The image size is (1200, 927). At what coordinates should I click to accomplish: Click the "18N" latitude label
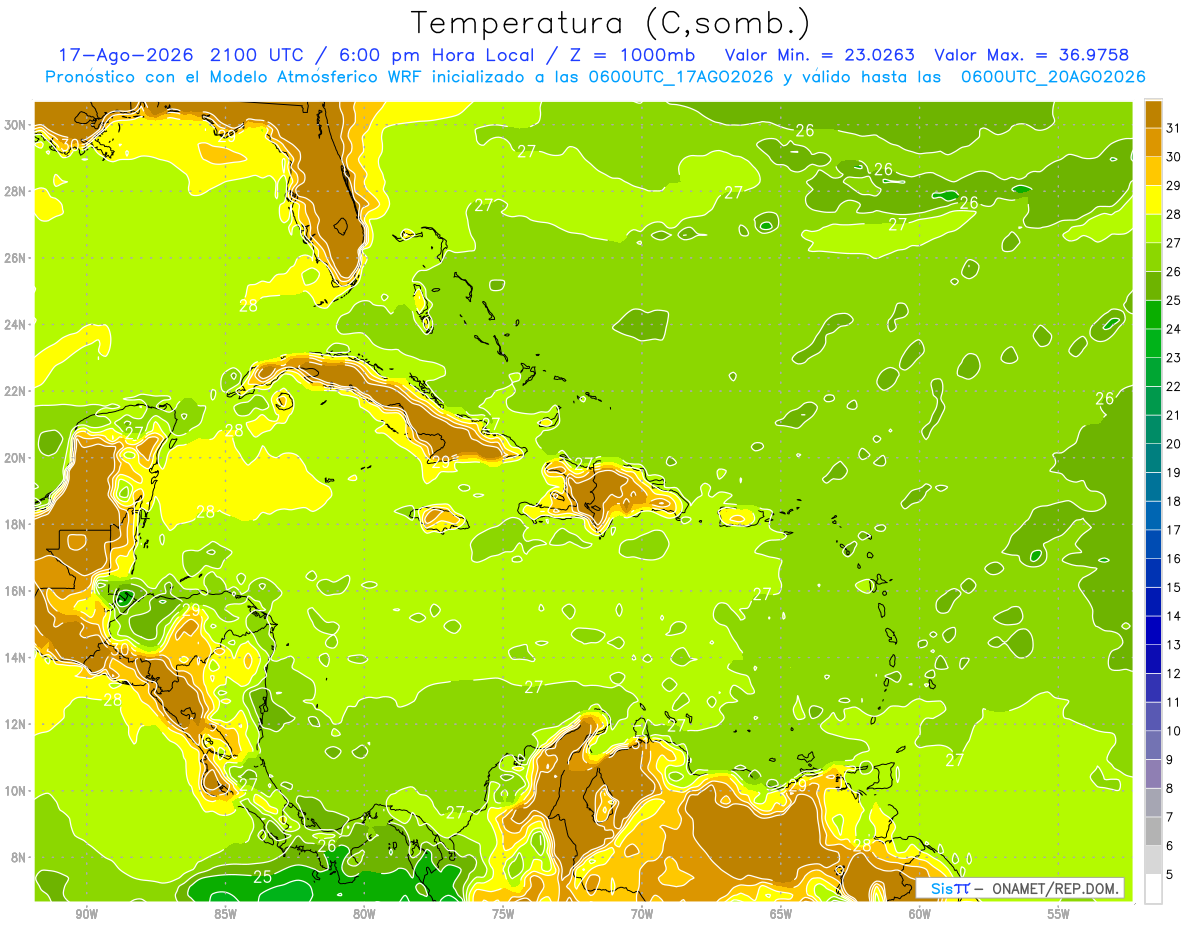(x=17, y=524)
